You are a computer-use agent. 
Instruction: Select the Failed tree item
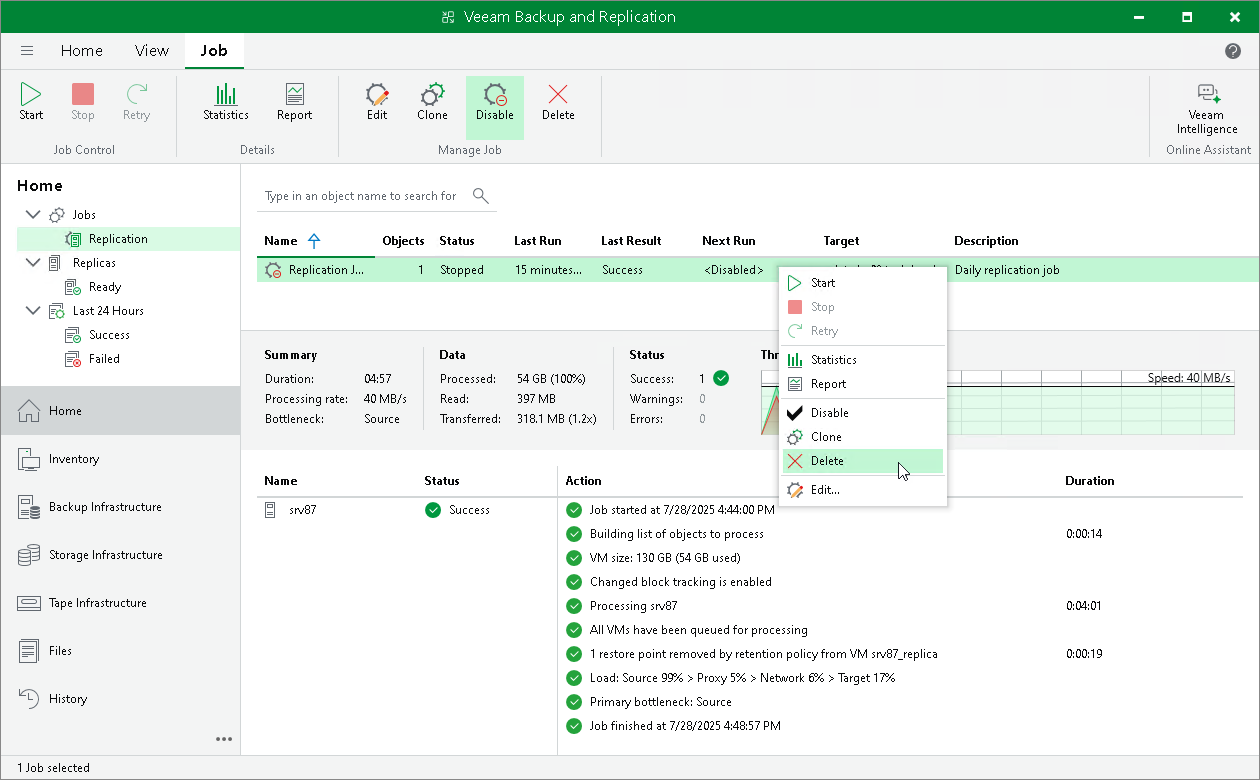(104, 359)
